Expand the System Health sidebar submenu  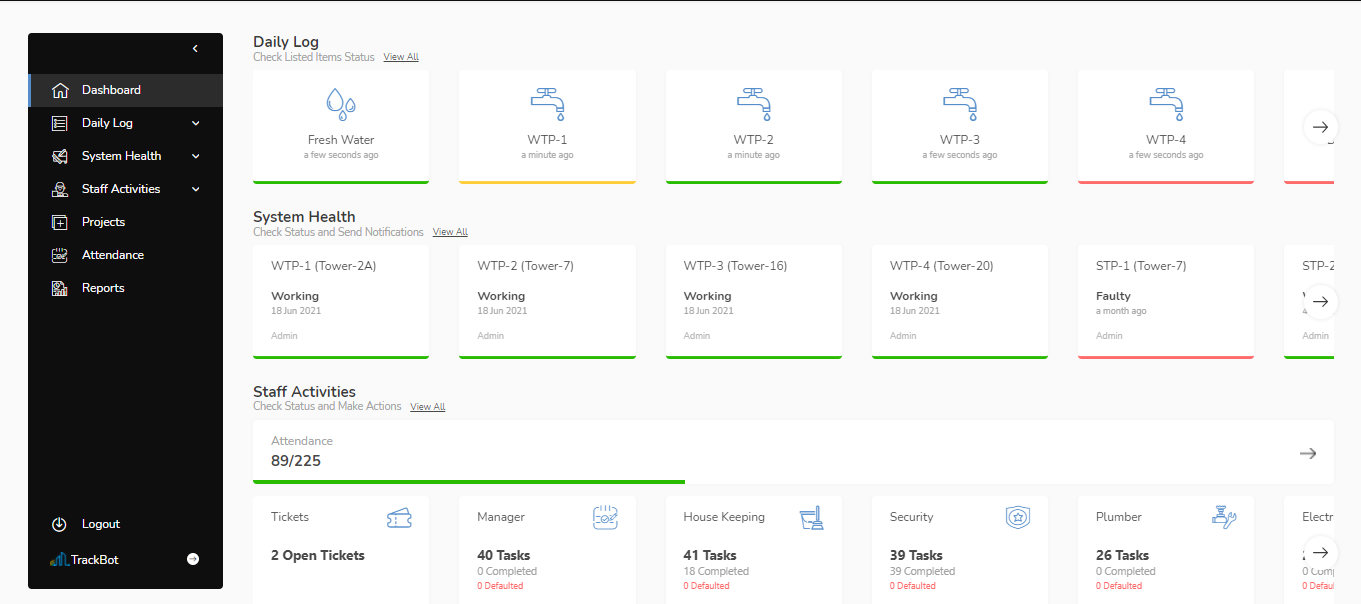point(195,156)
